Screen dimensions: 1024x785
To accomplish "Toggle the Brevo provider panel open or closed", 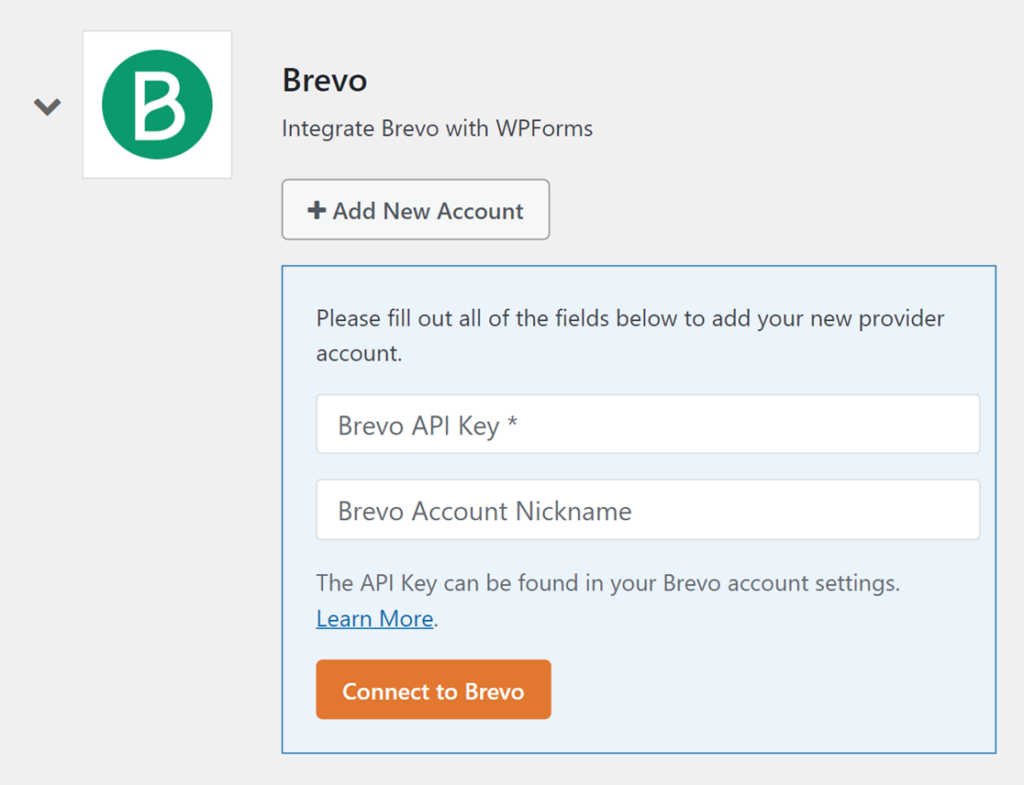I will tap(46, 104).
